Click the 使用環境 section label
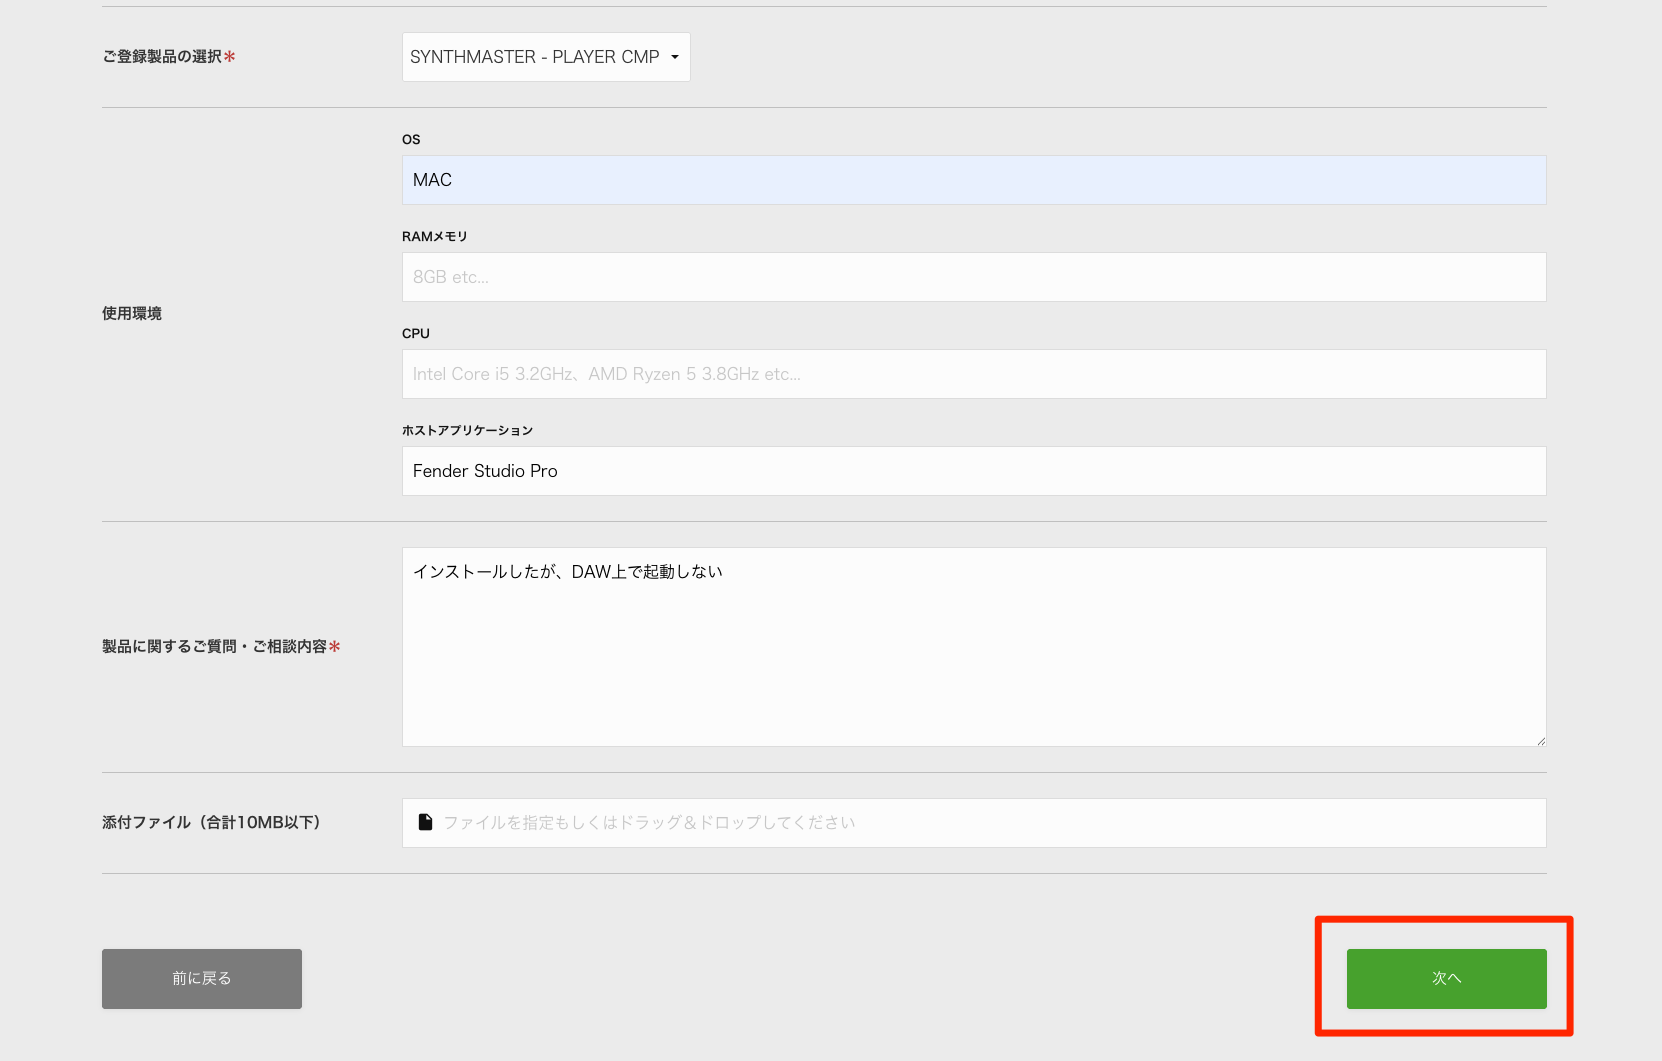The image size is (1662, 1061). click(x=132, y=313)
